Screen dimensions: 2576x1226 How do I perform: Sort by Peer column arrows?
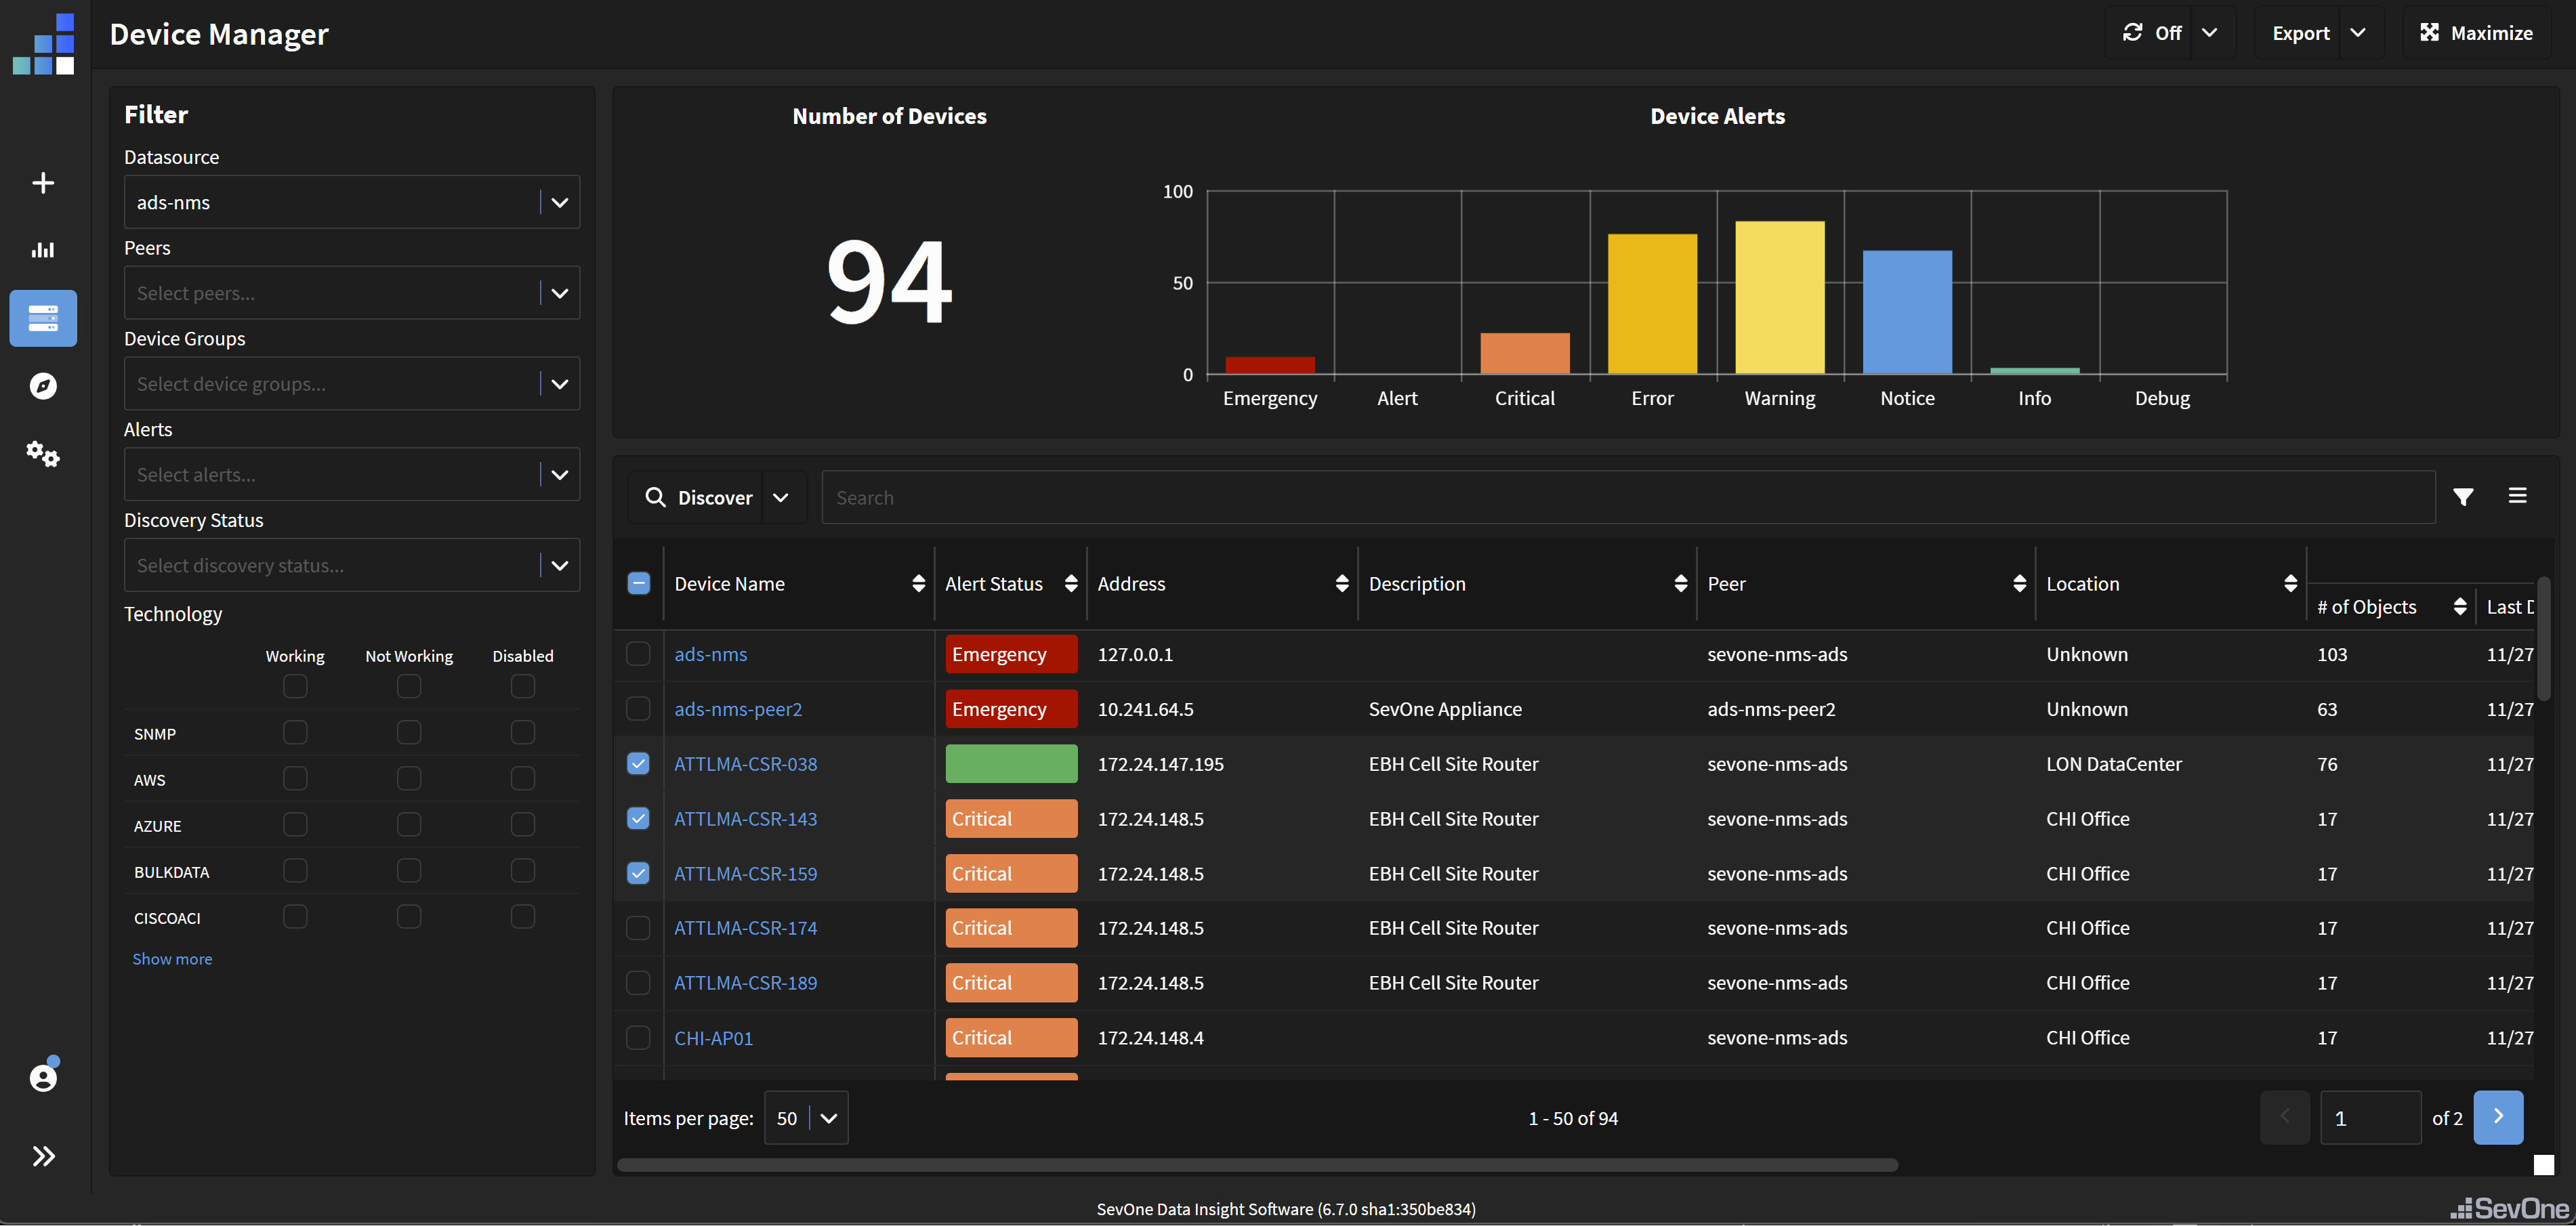(2020, 583)
